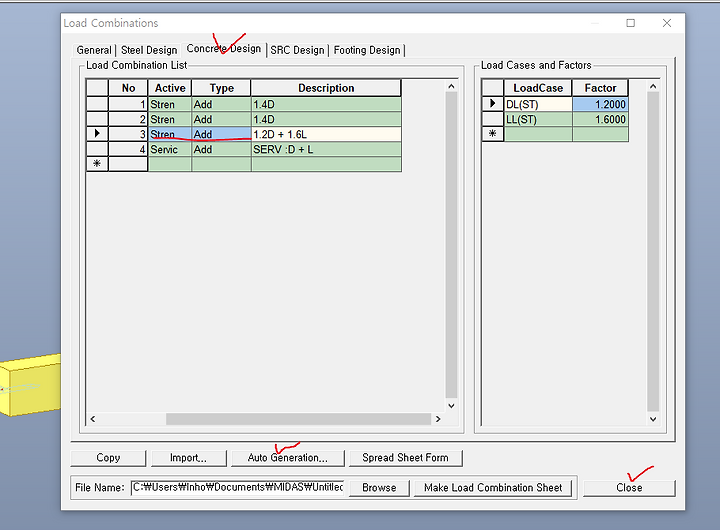Click combination number 1 cell
The image size is (720, 530).
pos(128,104)
